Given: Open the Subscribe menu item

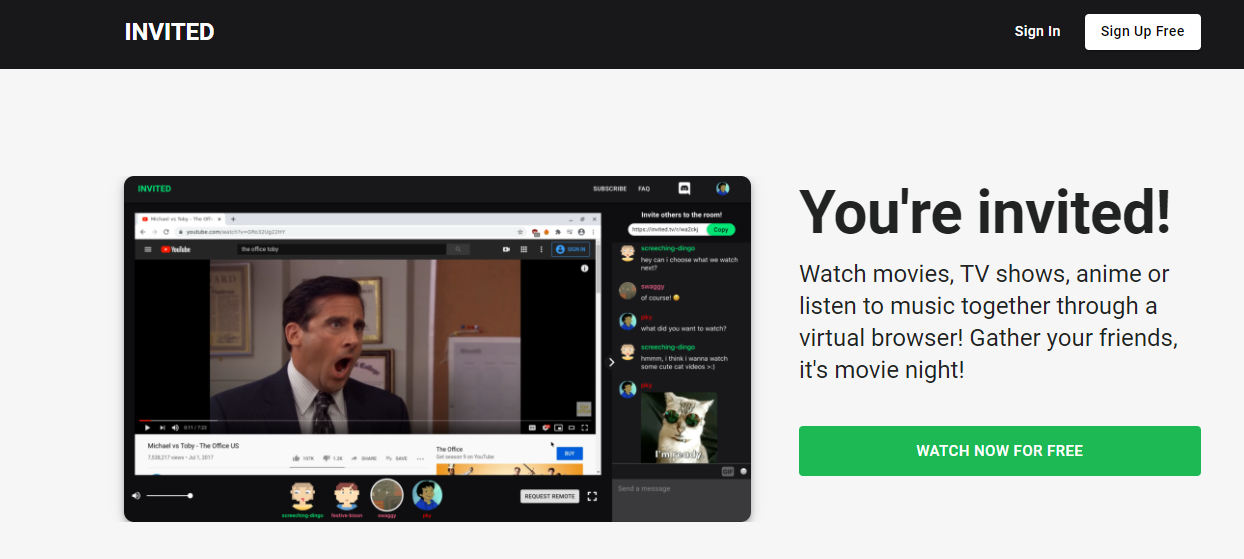Looking at the screenshot, I should point(609,188).
